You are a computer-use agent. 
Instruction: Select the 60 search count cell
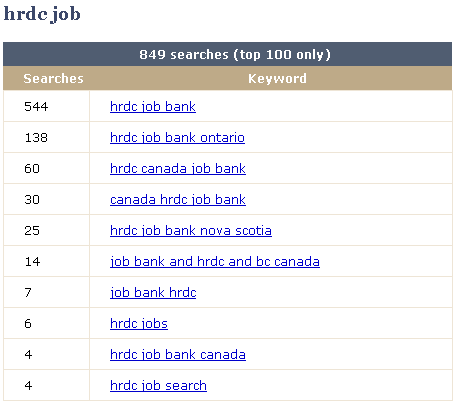coord(46,168)
